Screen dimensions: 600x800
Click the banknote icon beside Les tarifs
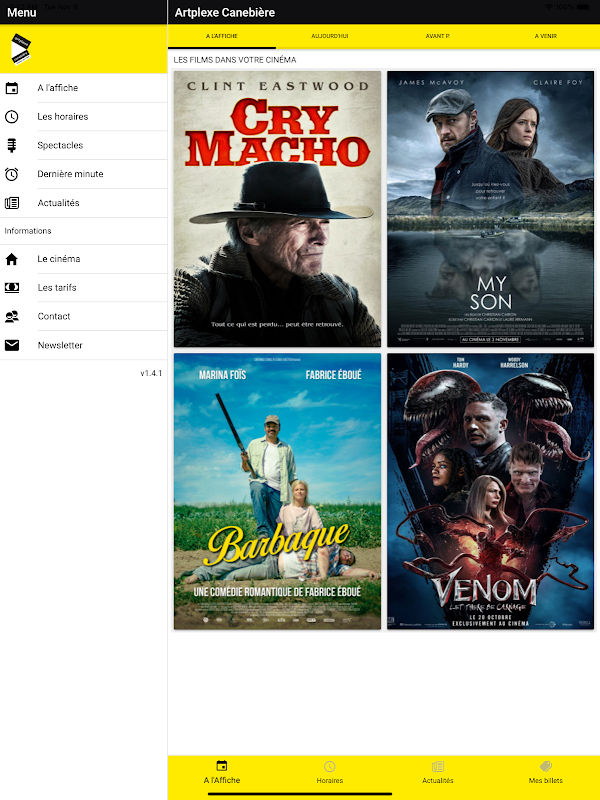tap(12, 288)
